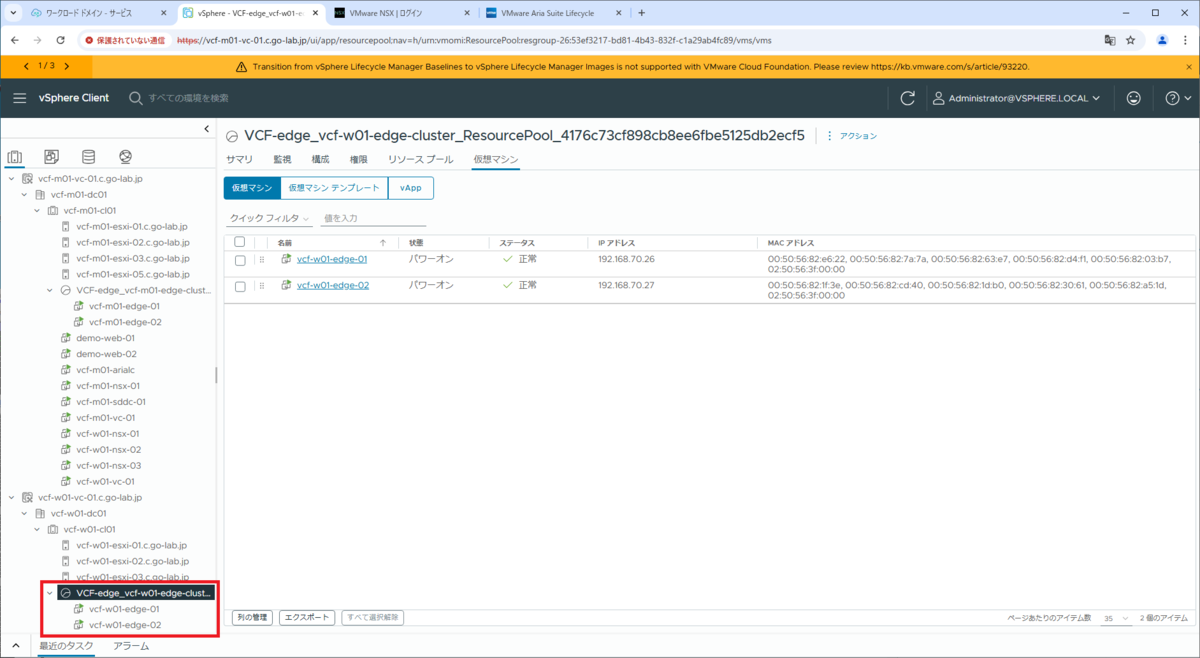Click the global refresh icon in header
Image resolution: width=1200 pixels, height=658 pixels.
(x=908, y=98)
